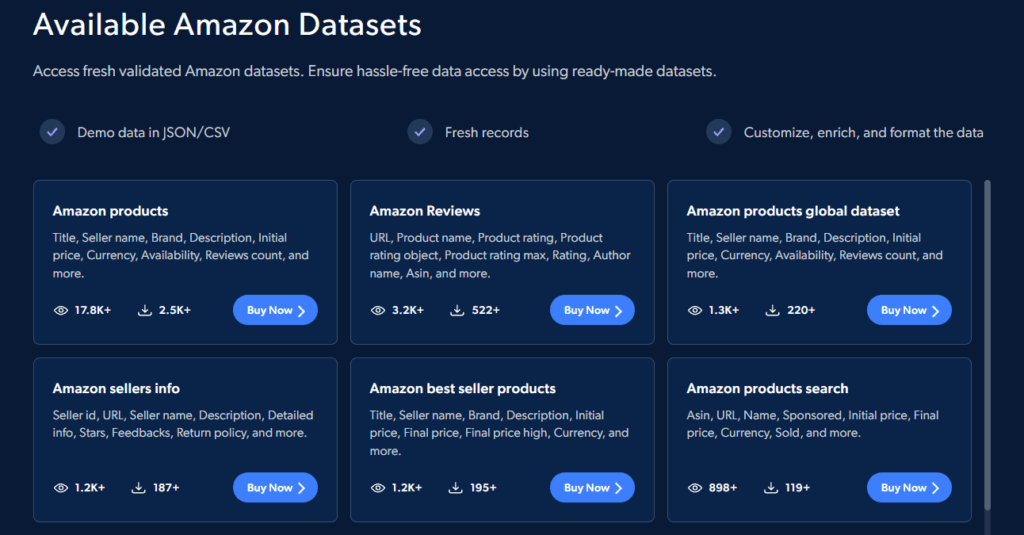The width and height of the screenshot is (1024, 535).
Task: Open the Amazon products search title
Action: [767, 389]
